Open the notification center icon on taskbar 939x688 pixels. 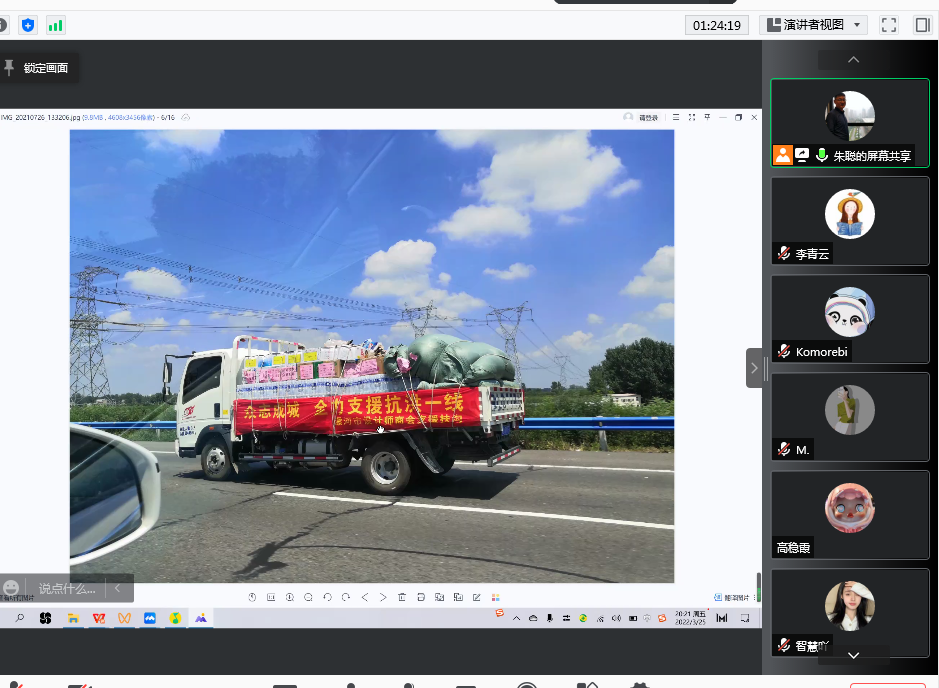click(745, 618)
